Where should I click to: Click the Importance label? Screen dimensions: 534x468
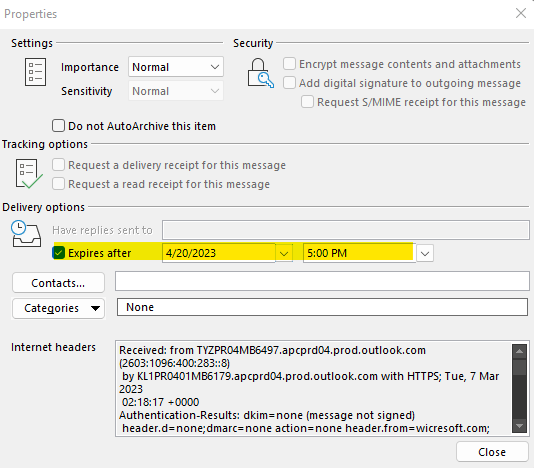(x=90, y=67)
